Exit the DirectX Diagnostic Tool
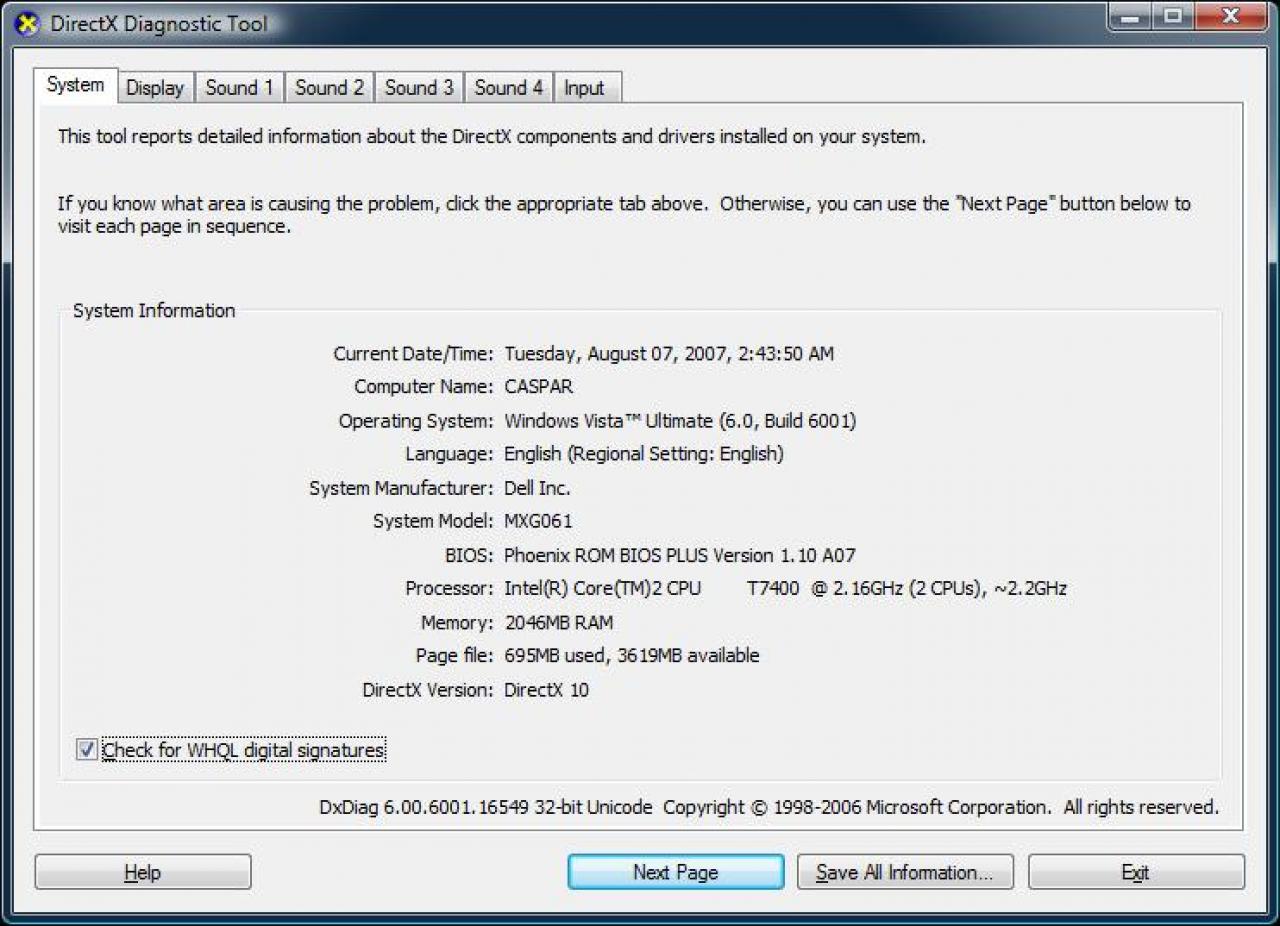This screenshot has height=926, width=1280. click(1136, 872)
